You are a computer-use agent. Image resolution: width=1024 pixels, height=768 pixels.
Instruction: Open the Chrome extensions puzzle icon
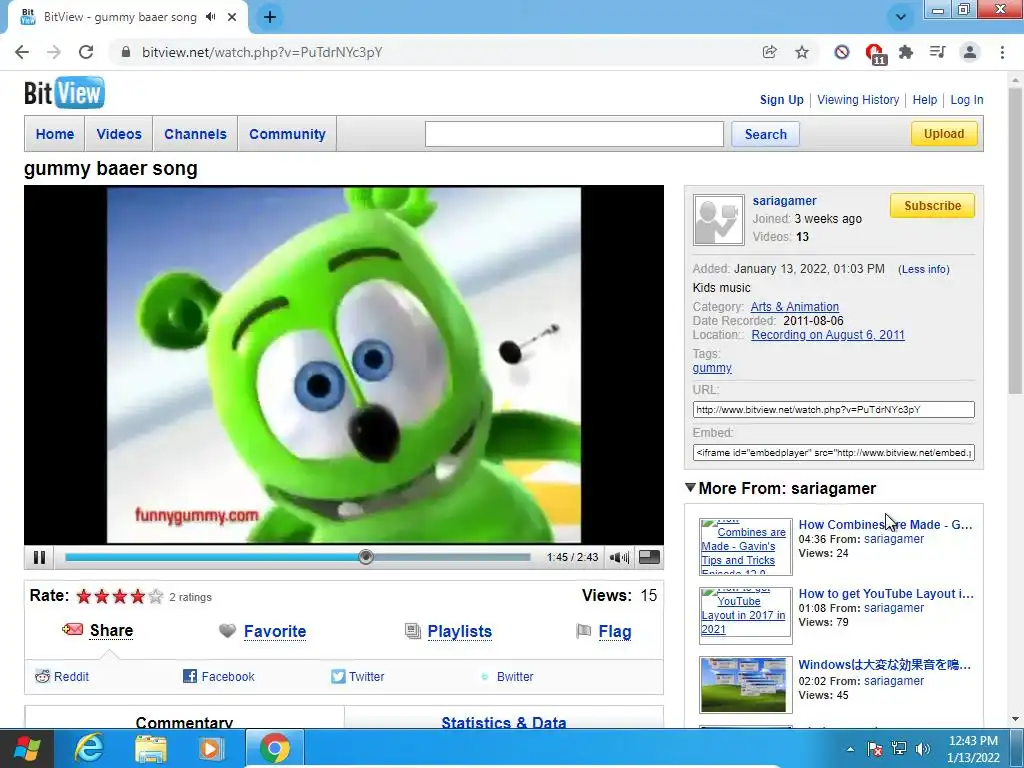click(x=906, y=52)
